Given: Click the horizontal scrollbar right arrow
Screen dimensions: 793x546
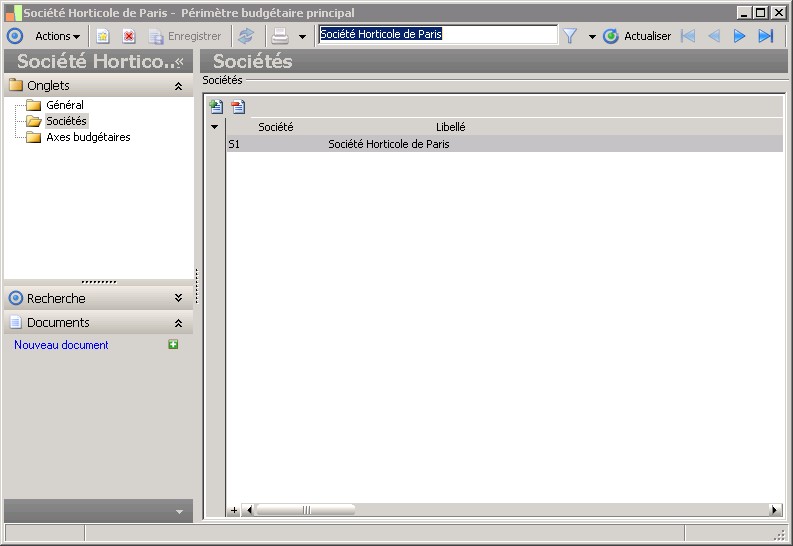Looking at the screenshot, I should (774, 510).
